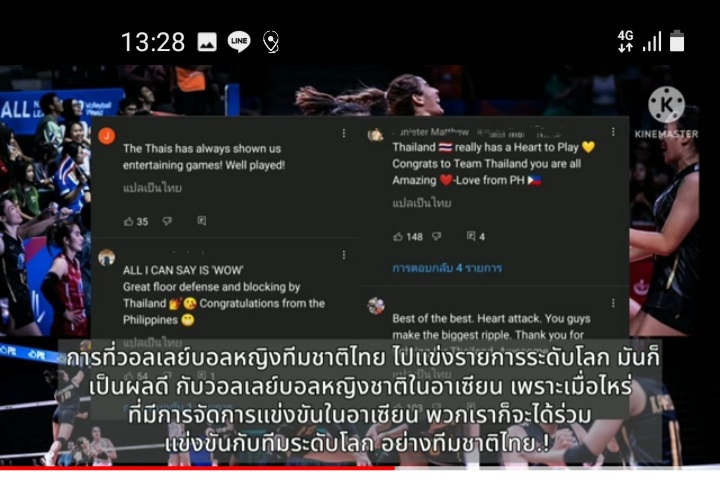Open three-dot menu on first comment

344,133
